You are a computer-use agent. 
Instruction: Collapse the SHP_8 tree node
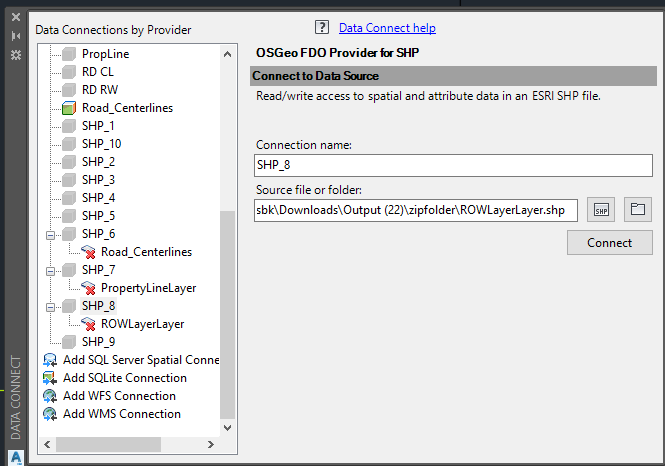coord(50,306)
